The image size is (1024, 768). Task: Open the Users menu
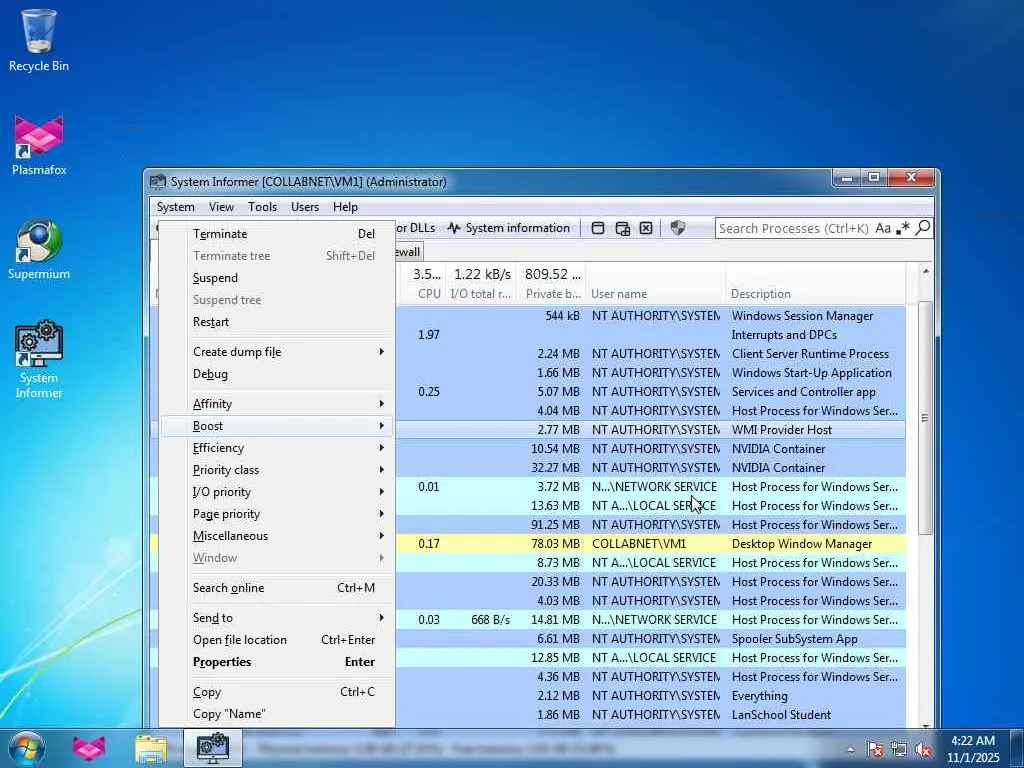305,207
